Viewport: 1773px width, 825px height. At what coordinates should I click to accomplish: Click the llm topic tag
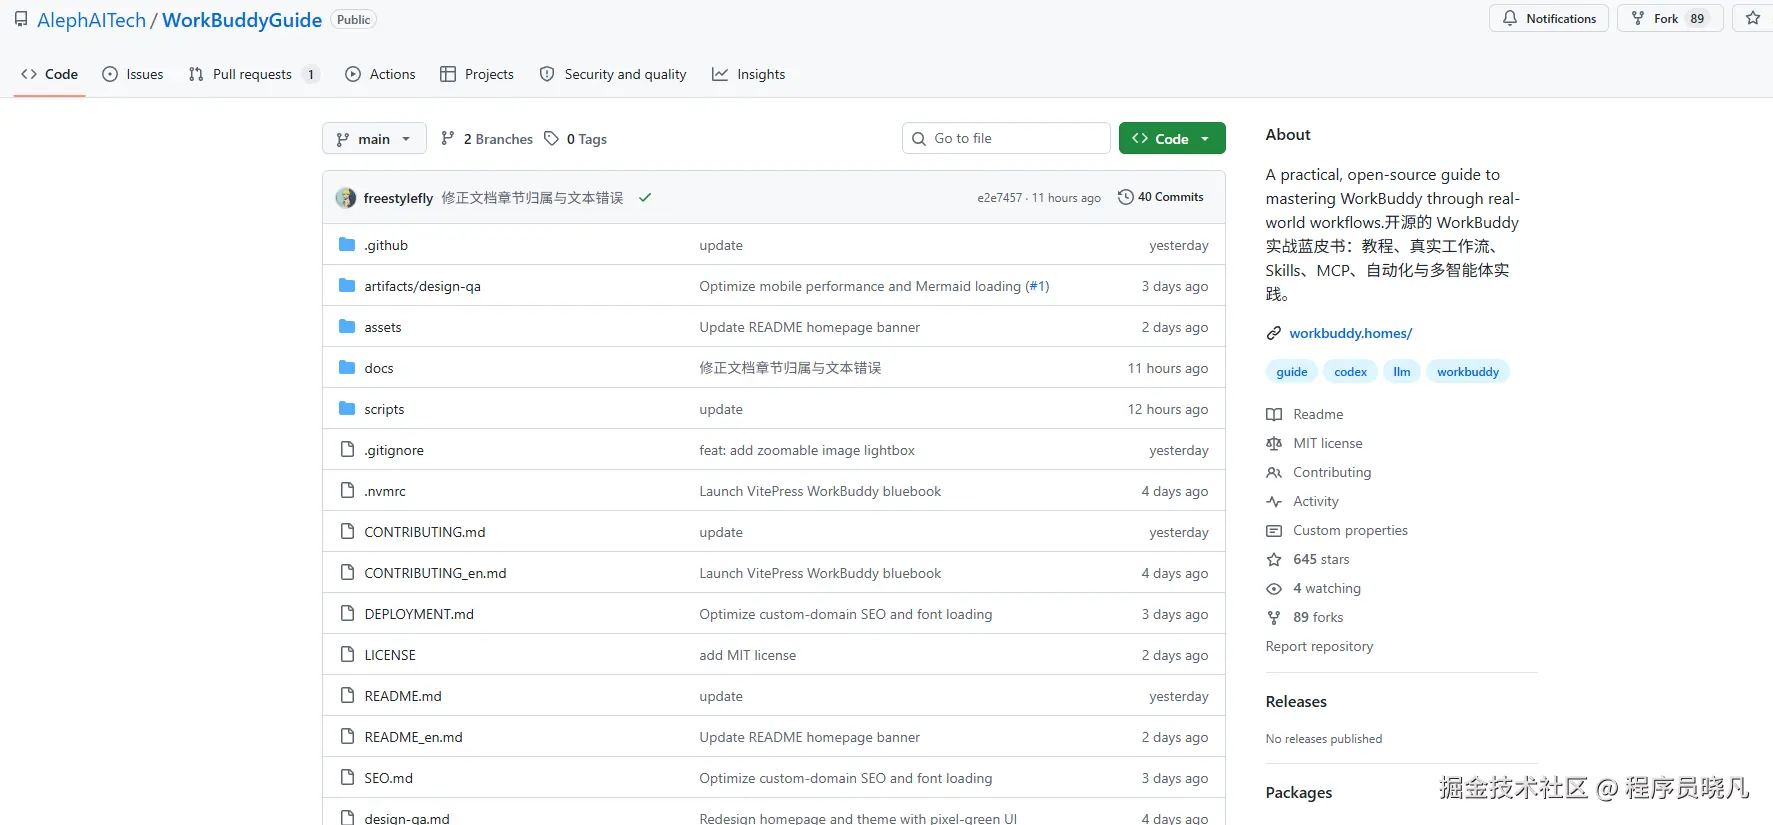(x=1402, y=372)
